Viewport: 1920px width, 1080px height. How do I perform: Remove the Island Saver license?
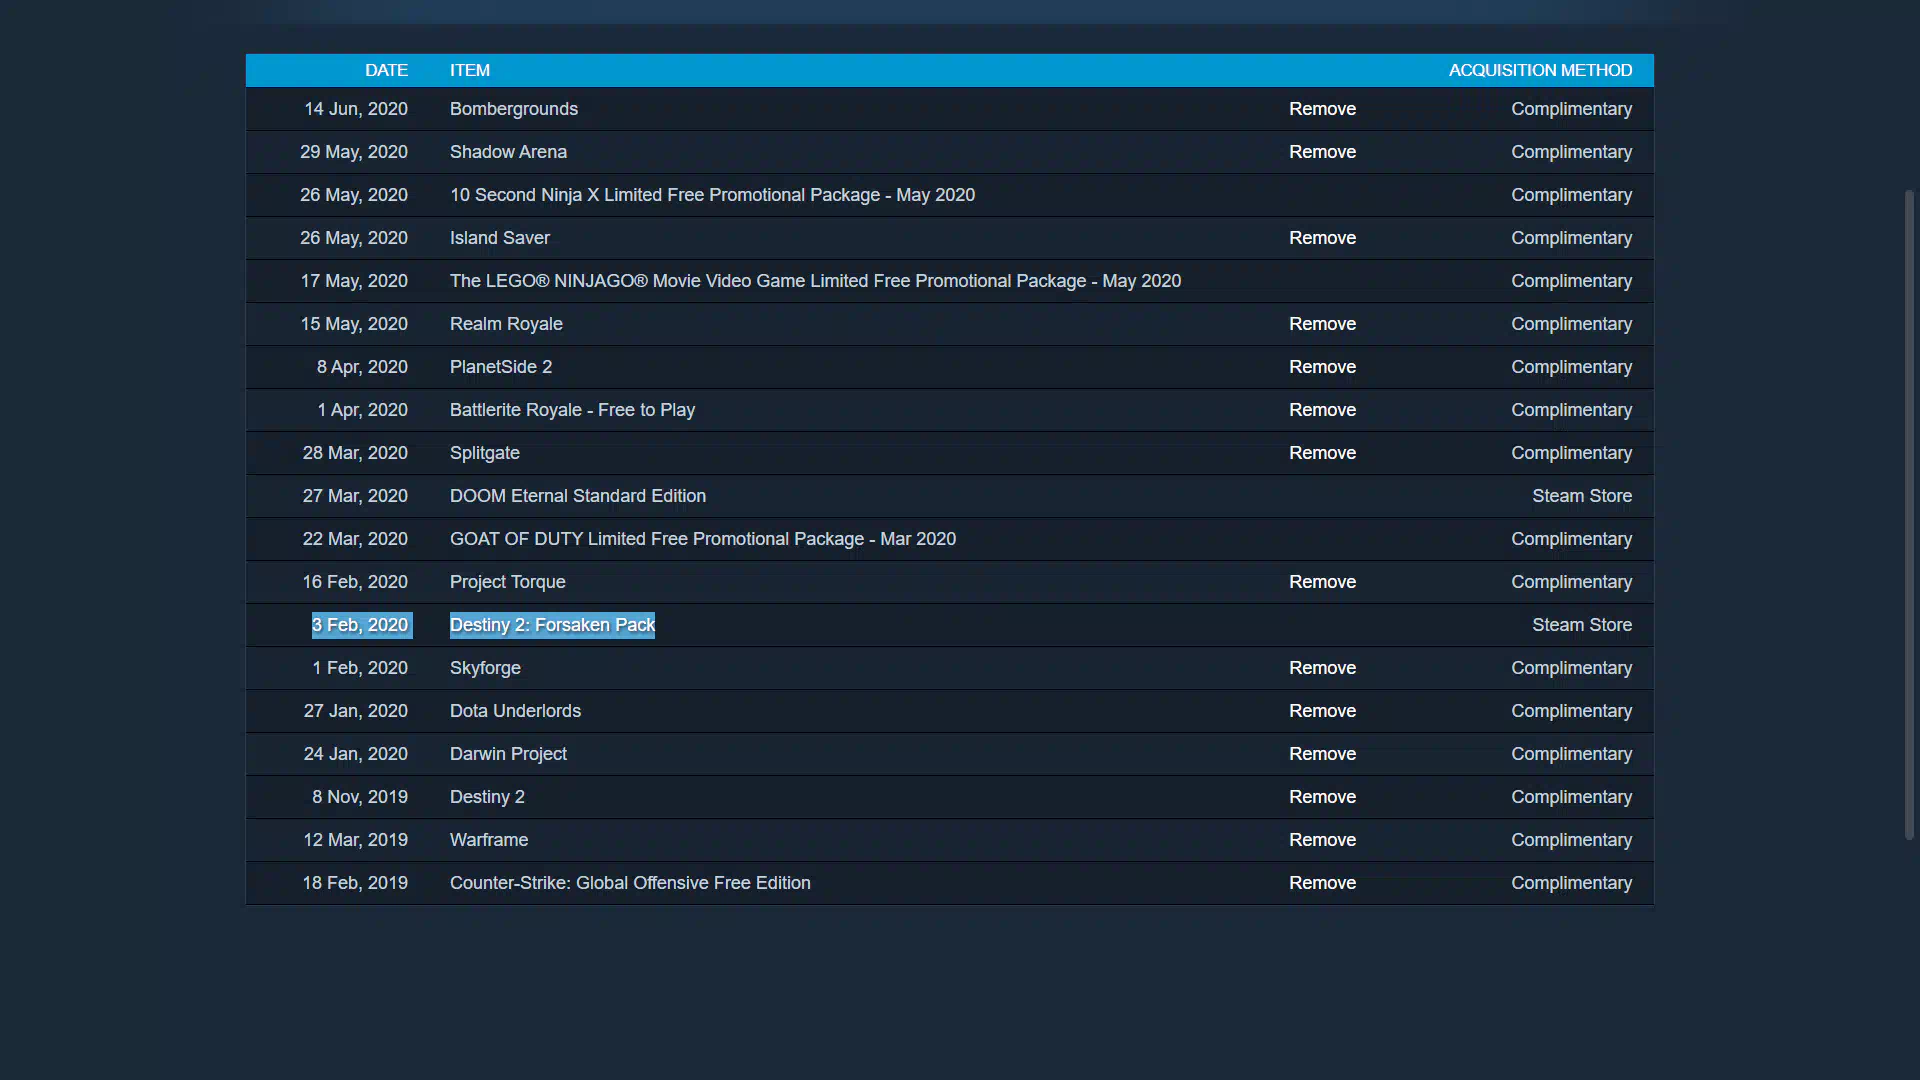point(1322,238)
